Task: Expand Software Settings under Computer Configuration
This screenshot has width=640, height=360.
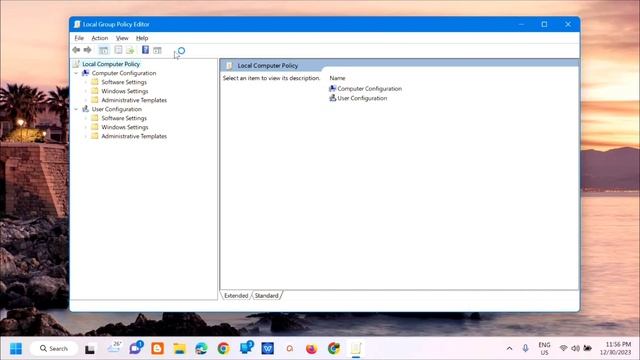Action: point(86,82)
